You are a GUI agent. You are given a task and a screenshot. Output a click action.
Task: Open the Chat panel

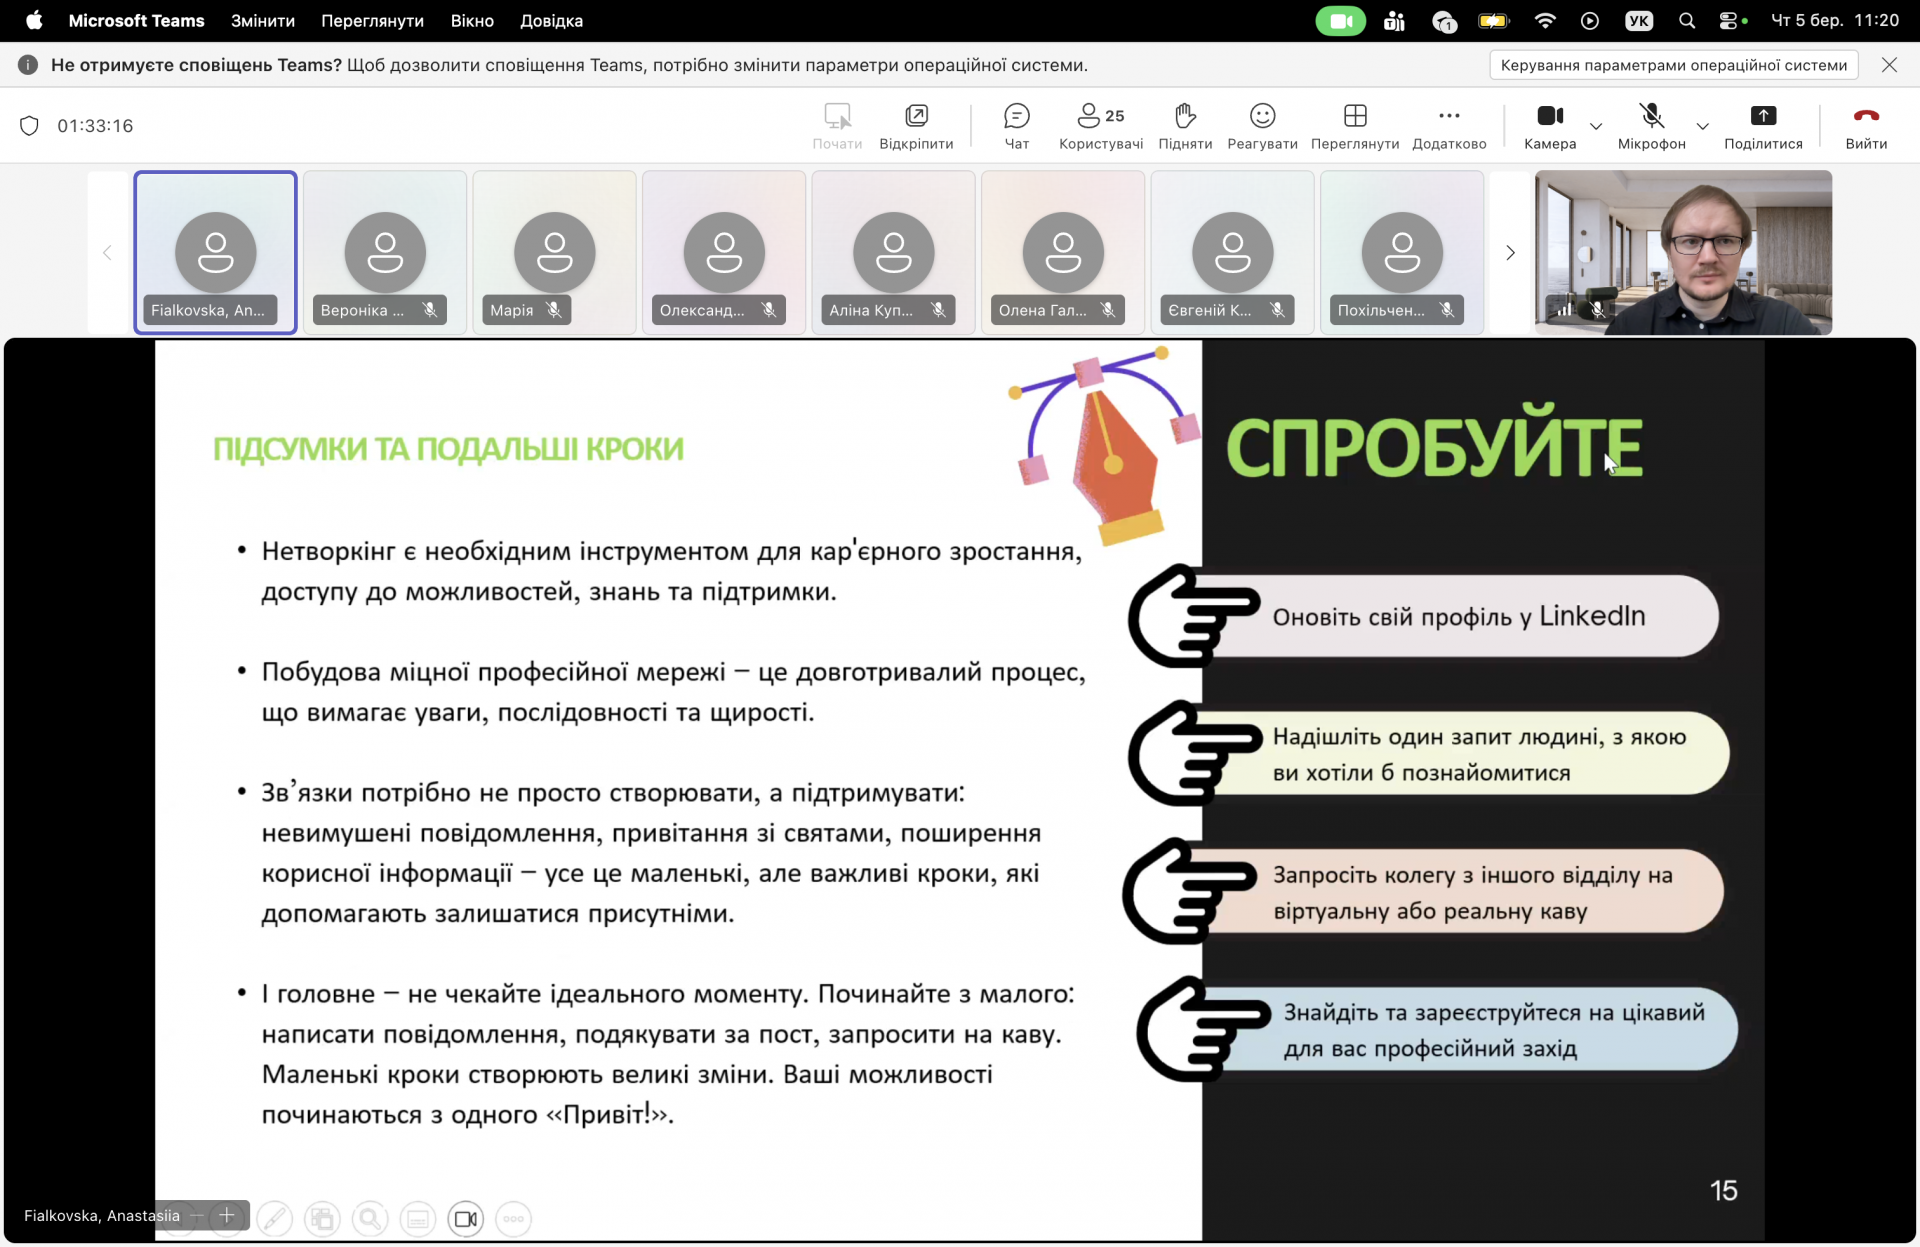coord(1016,126)
